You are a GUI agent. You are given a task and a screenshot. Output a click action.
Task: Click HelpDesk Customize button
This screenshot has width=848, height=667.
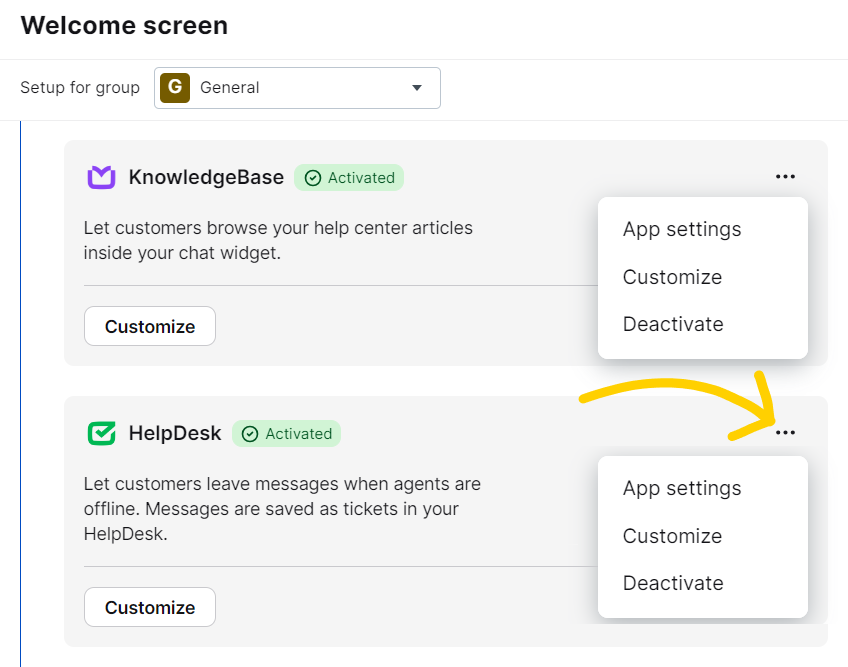(x=150, y=607)
